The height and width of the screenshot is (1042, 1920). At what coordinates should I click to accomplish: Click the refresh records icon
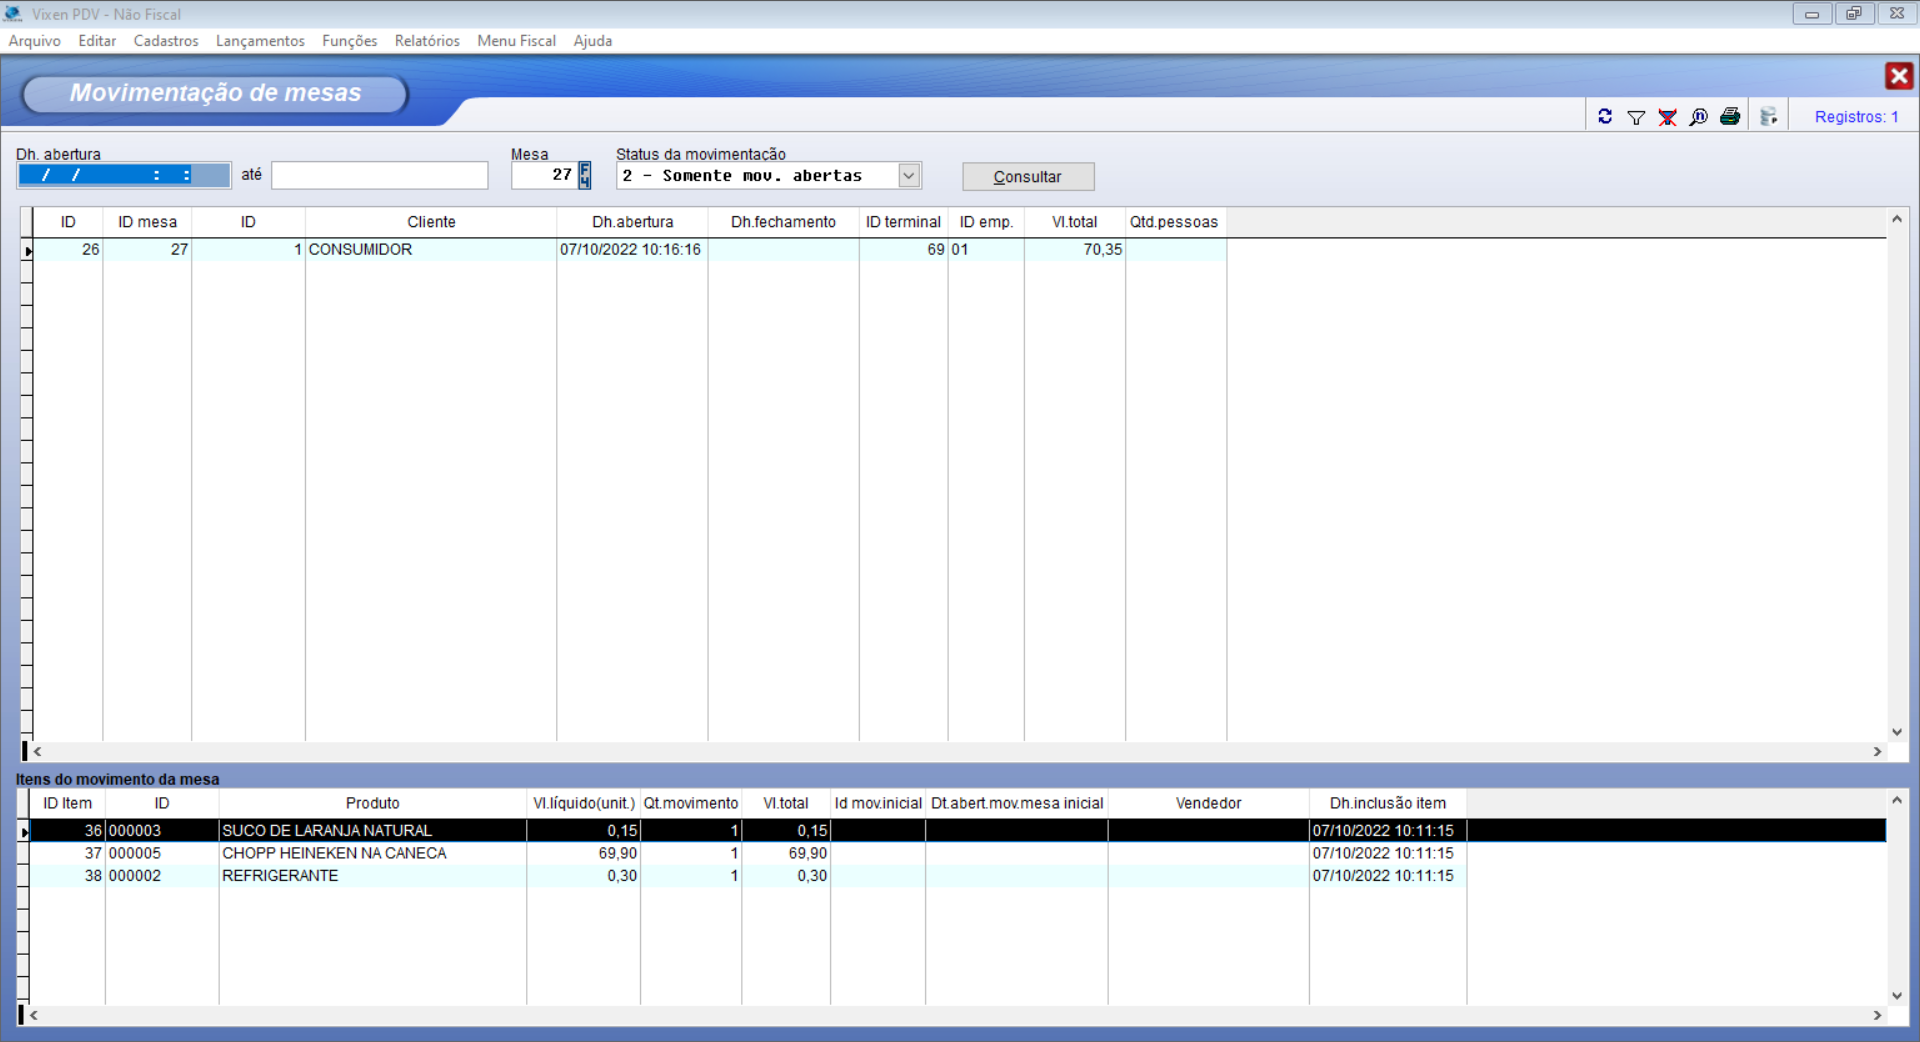pos(1605,117)
